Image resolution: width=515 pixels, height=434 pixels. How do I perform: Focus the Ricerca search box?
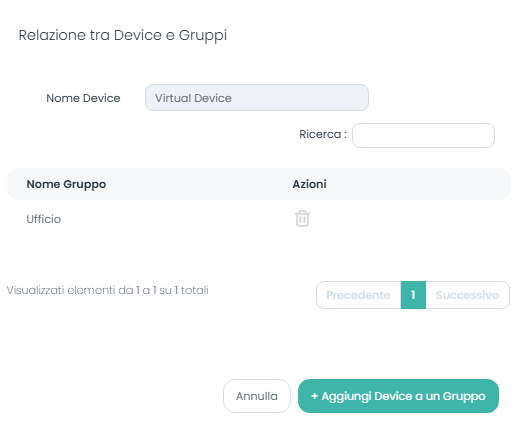[x=423, y=135]
